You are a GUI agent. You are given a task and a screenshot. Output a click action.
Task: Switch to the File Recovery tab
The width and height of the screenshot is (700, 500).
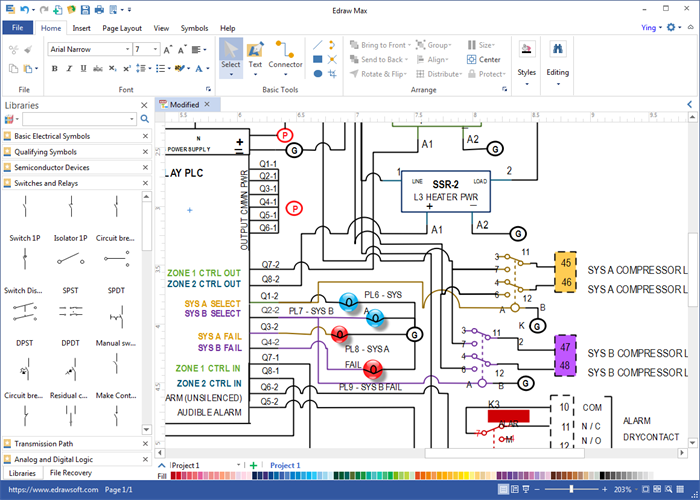(71, 472)
